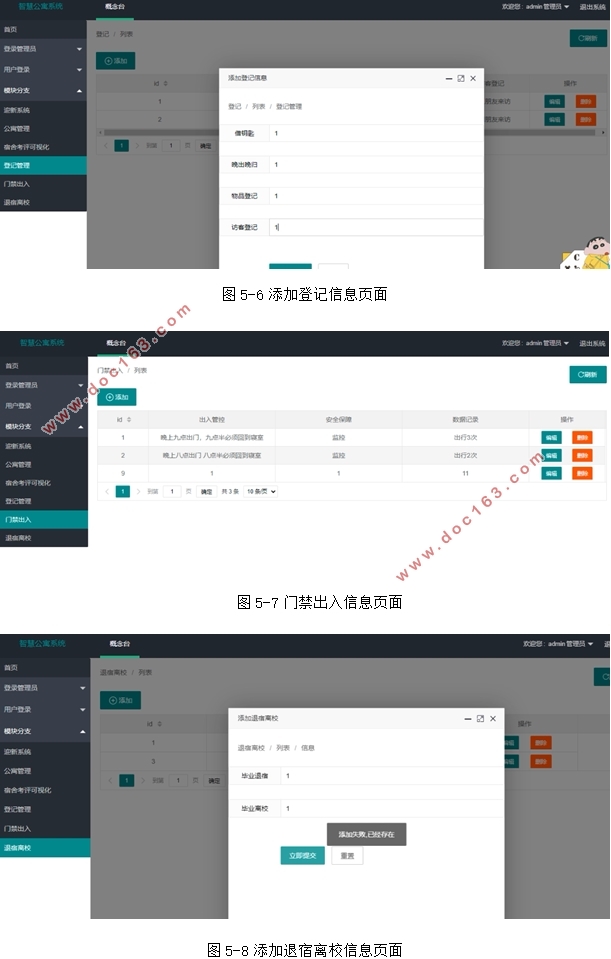Open 宿舍考评可视化 in Figure 5-7 sidebar
This screenshot has height=959, width=611.
tap(44, 483)
